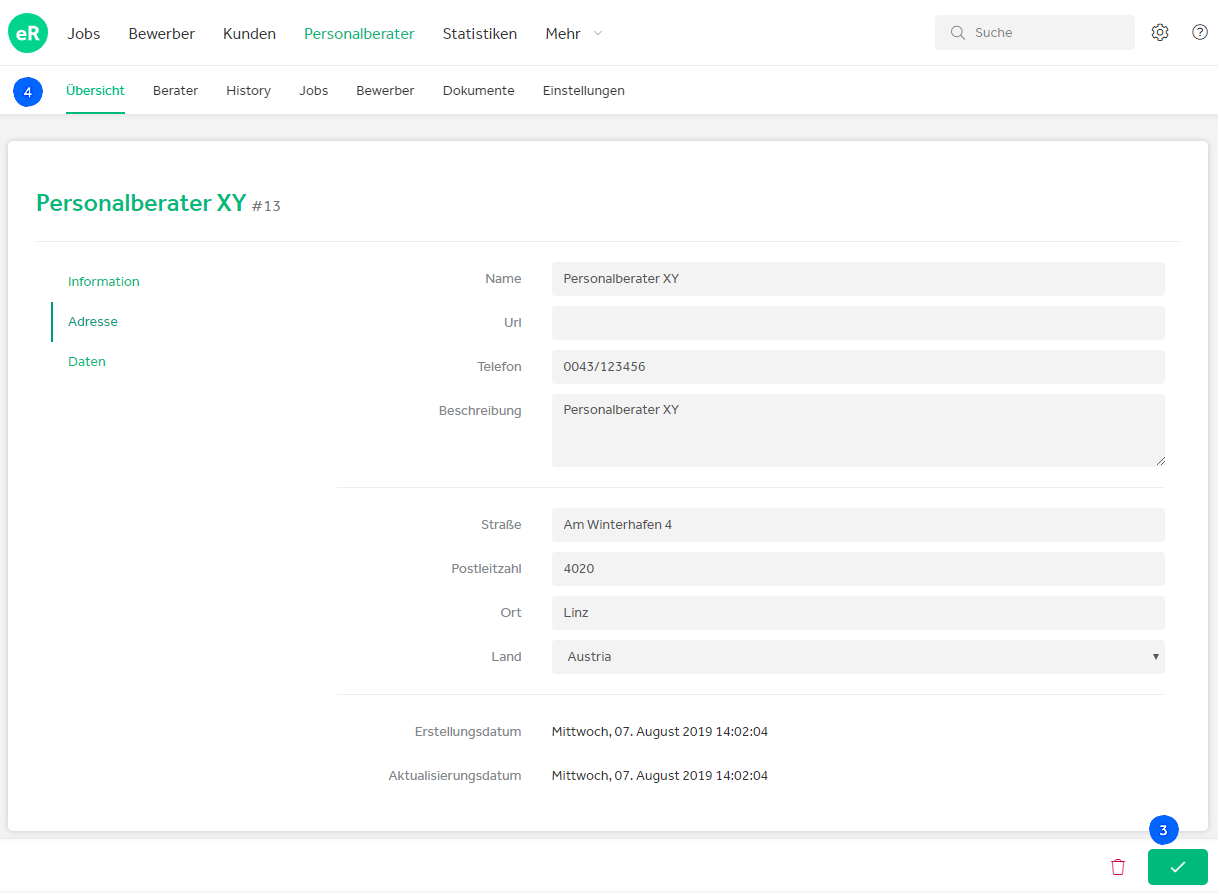Click the Beschreibung textarea resize handle
The height and width of the screenshot is (894, 1219).
pos(1160,461)
